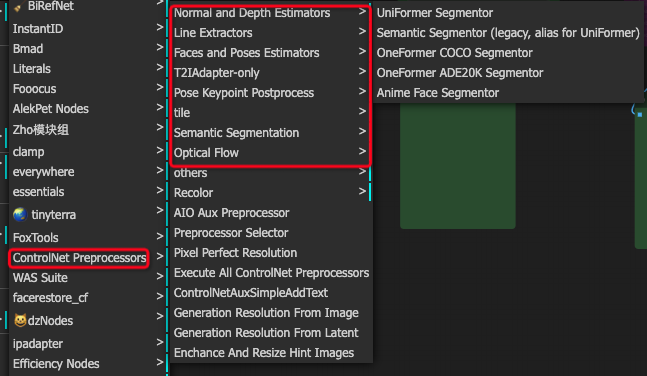Add Generation Resolution From Latent node
This screenshot has width=647, height=376.
tap(270, 333)
